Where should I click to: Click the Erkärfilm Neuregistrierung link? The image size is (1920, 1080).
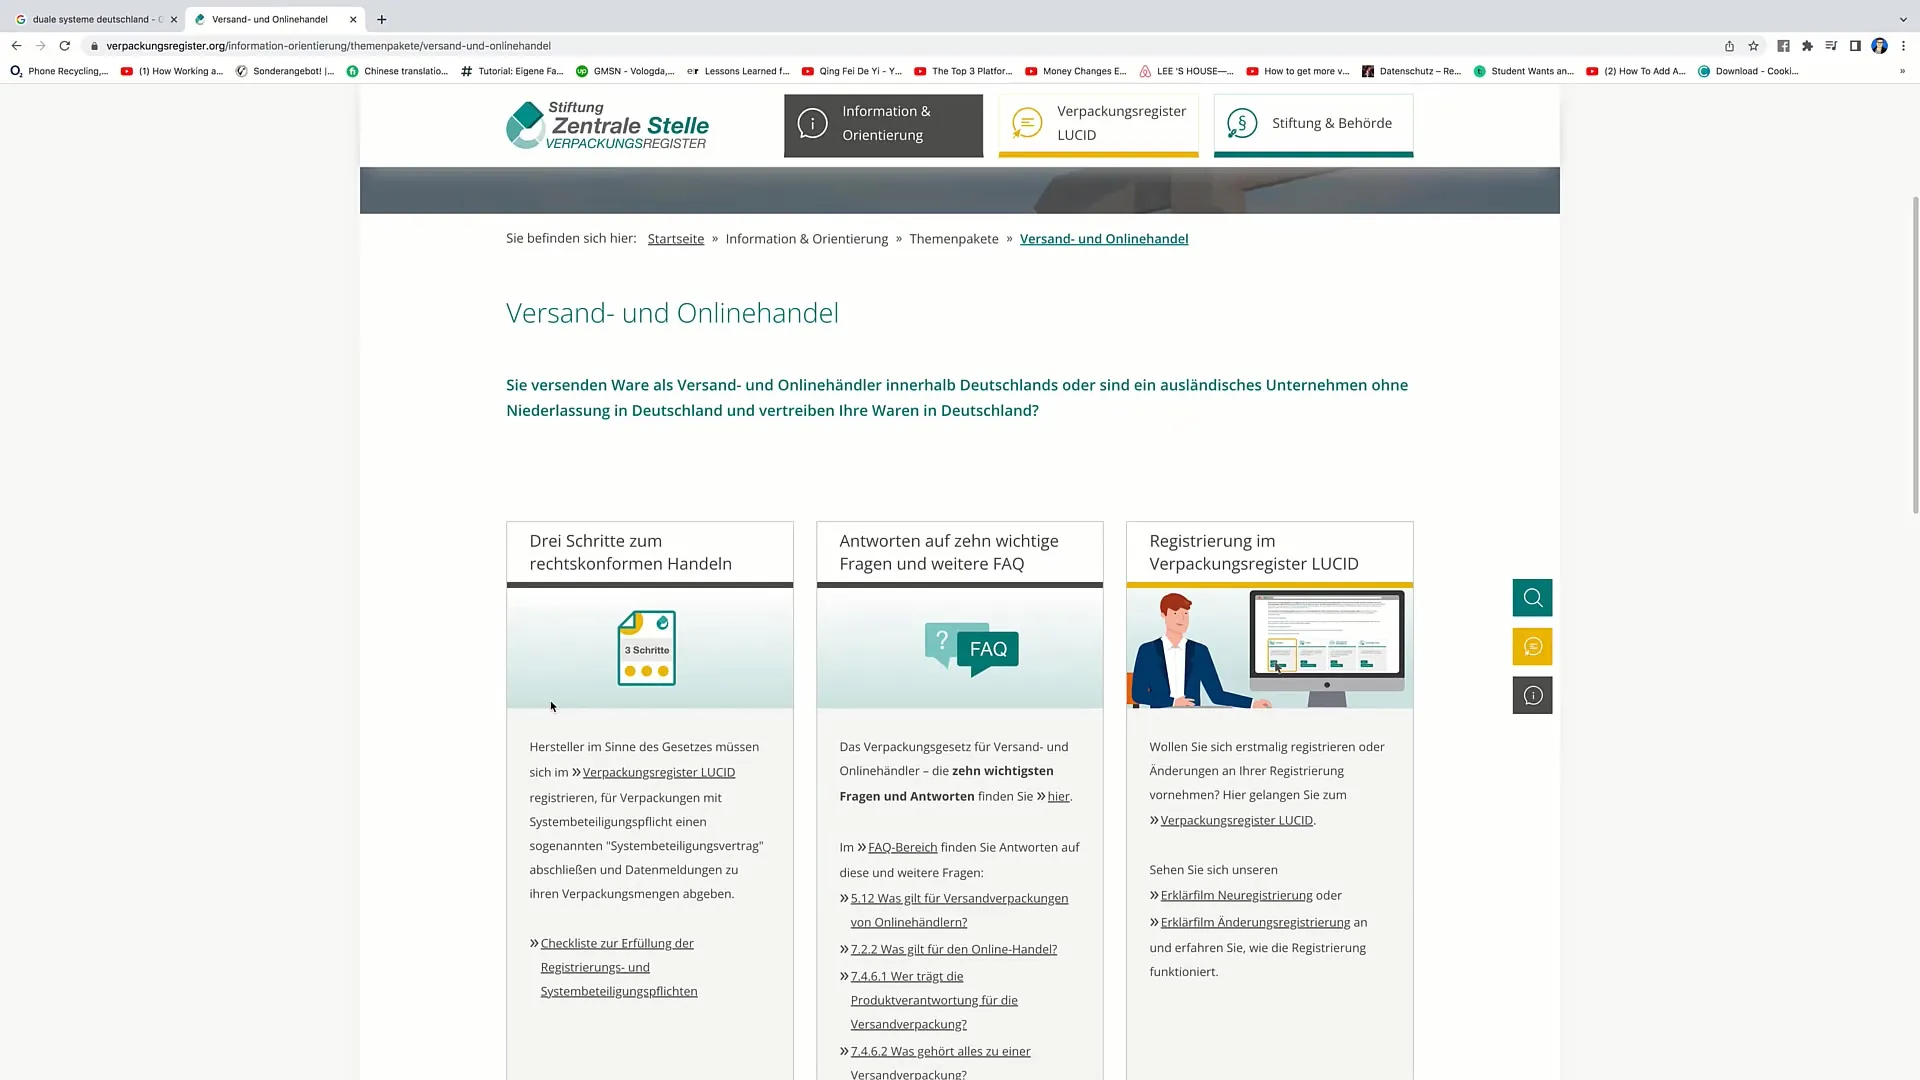(1236, 895)
